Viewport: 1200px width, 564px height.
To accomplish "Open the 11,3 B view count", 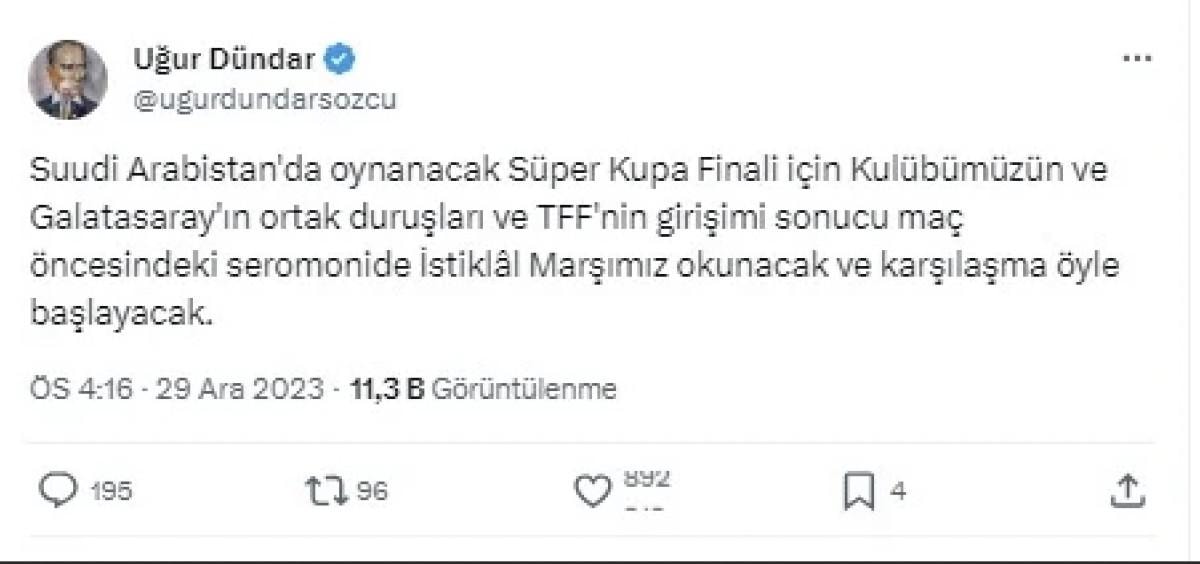I will click(x=388, y=389).
